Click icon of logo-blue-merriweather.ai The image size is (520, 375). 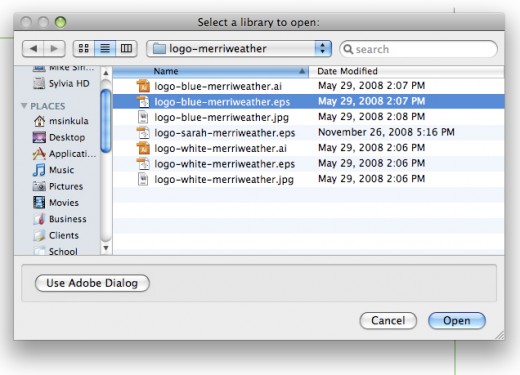143,86
